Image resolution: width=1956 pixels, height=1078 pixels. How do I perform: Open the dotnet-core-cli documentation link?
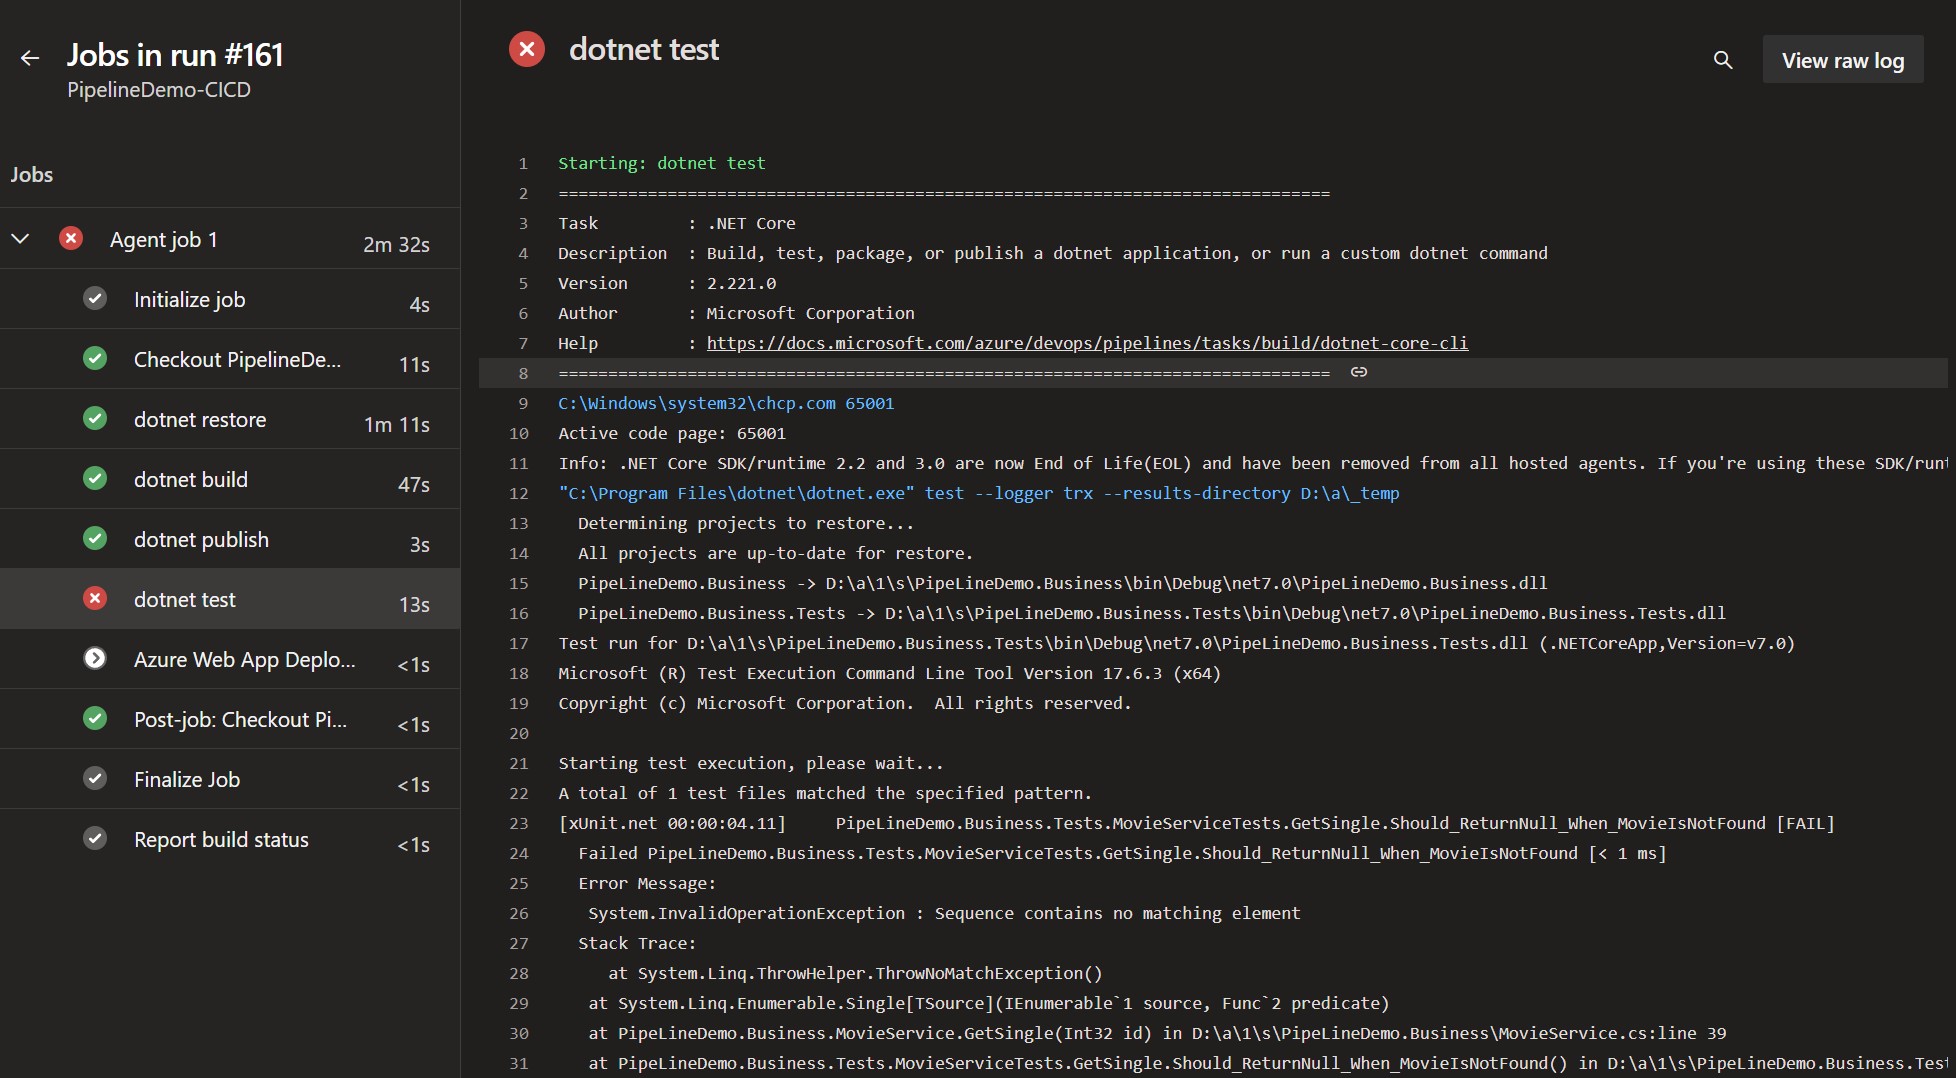point(1087,343)
